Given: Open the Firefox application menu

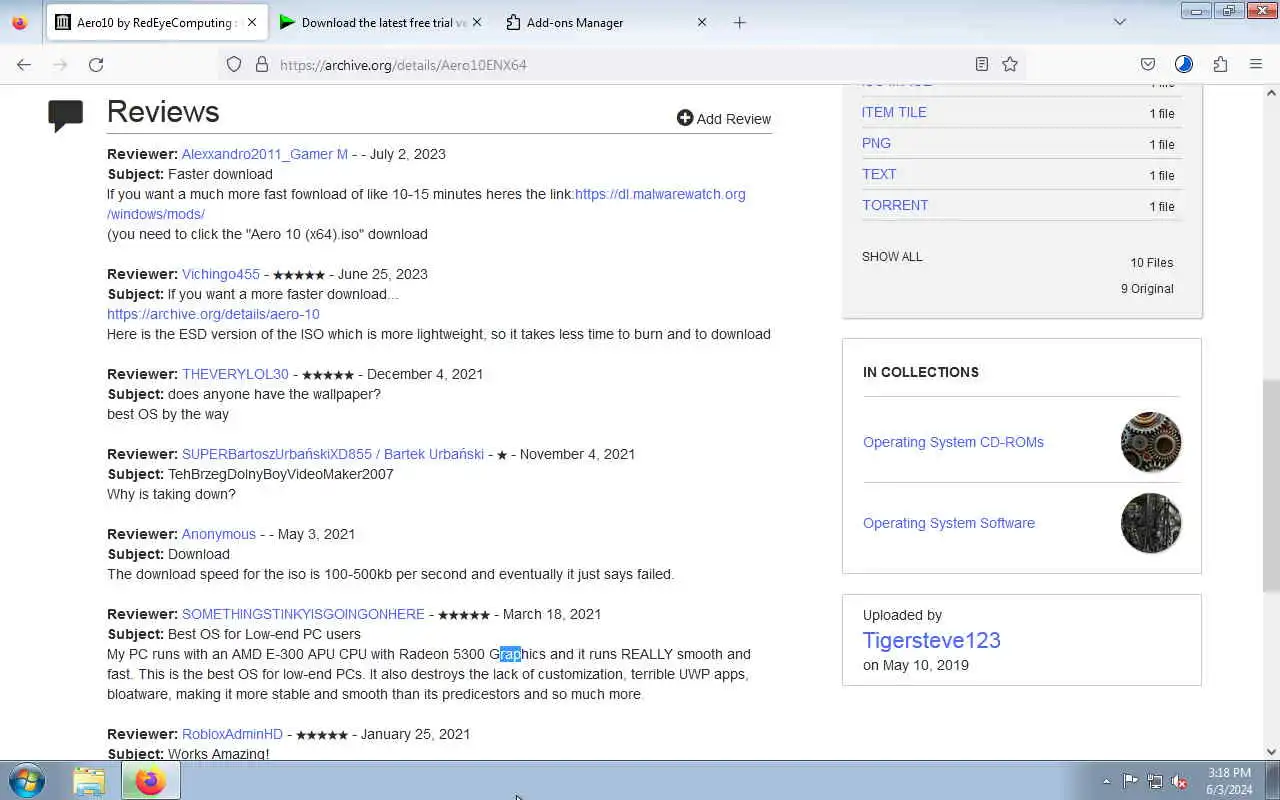Looking at the screenshot, I should (x=1256, y=64).
